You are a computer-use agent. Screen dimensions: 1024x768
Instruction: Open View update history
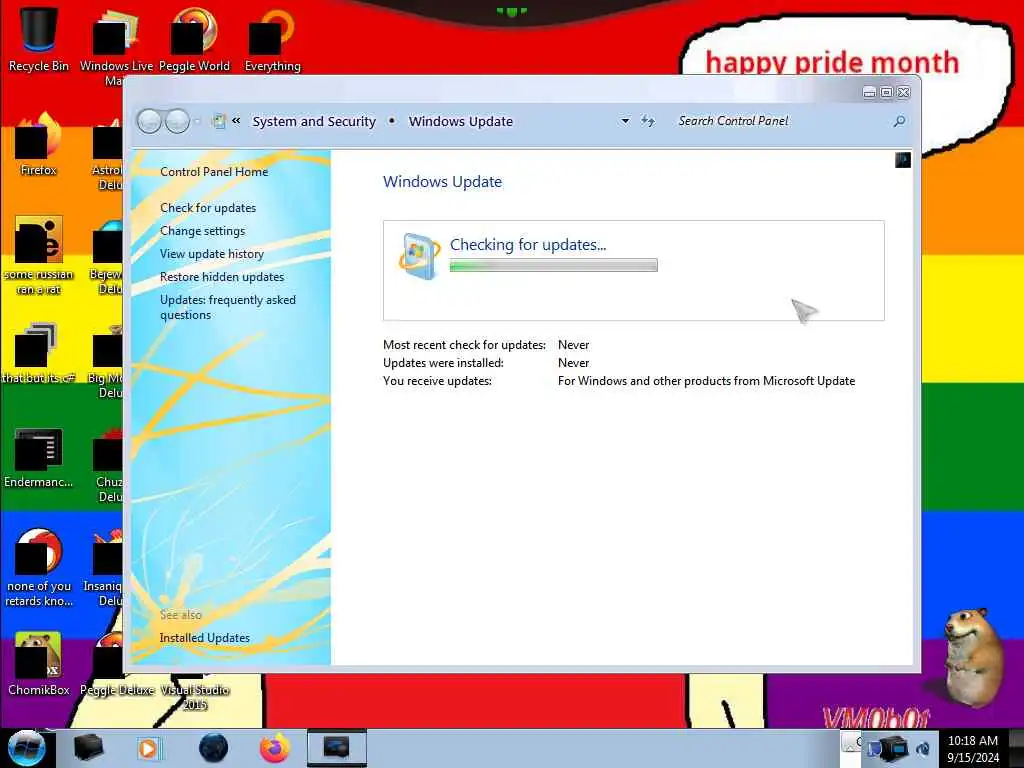(212, 253)
